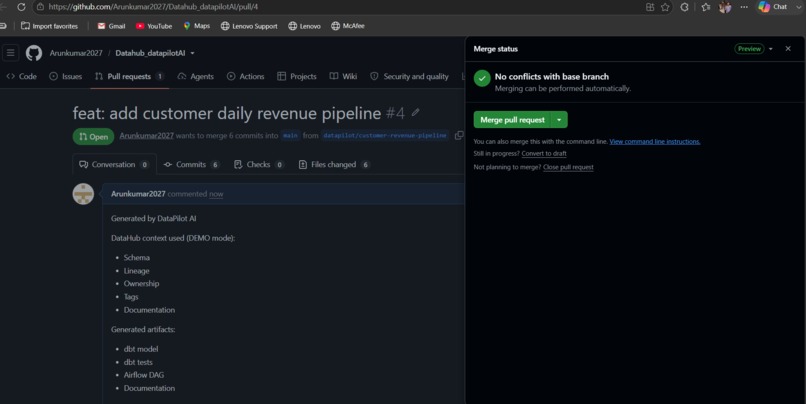Open Arunkumar2027 owner link in breadcrumb
Viewport: 806px width, 404px height.
point(76,53)
